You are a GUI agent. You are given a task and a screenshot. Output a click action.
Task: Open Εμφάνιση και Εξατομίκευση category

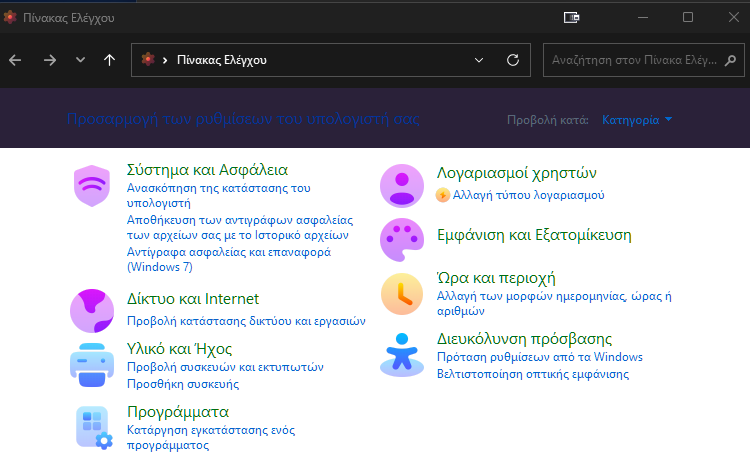pos(534,235)
